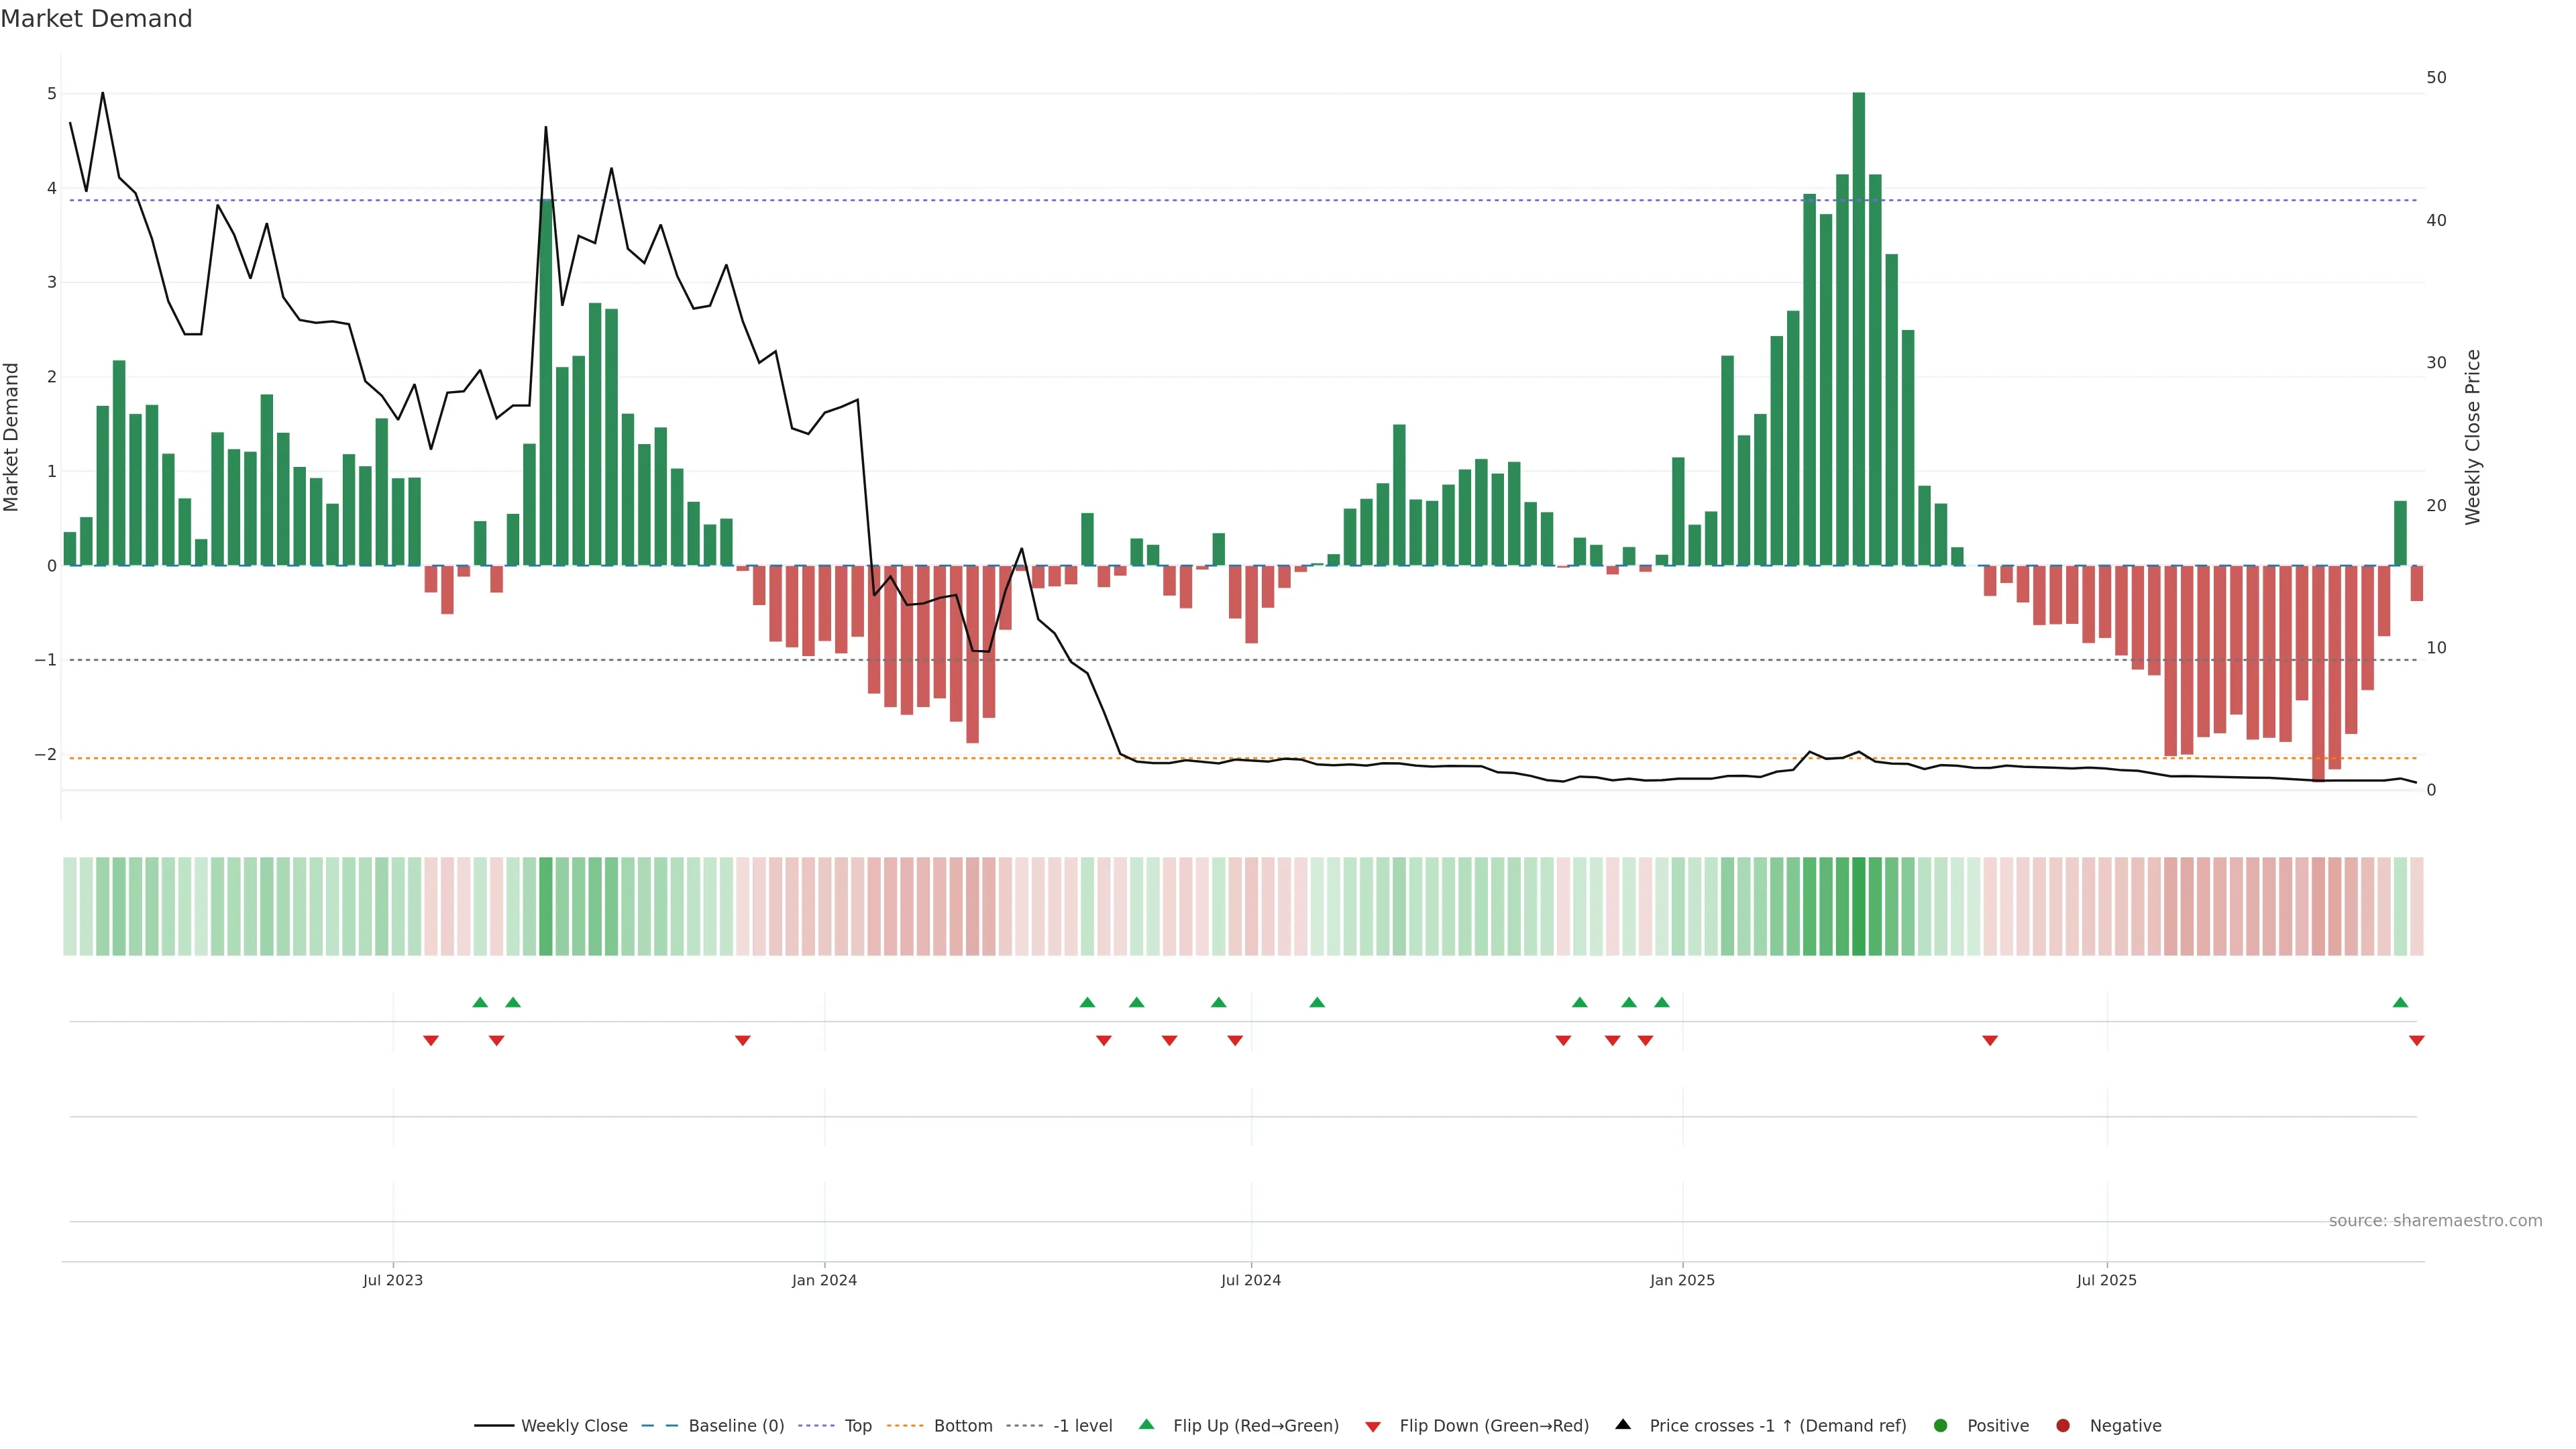
Task: Click the last green flip-up marker at far right
Action: point(2400,1002)
